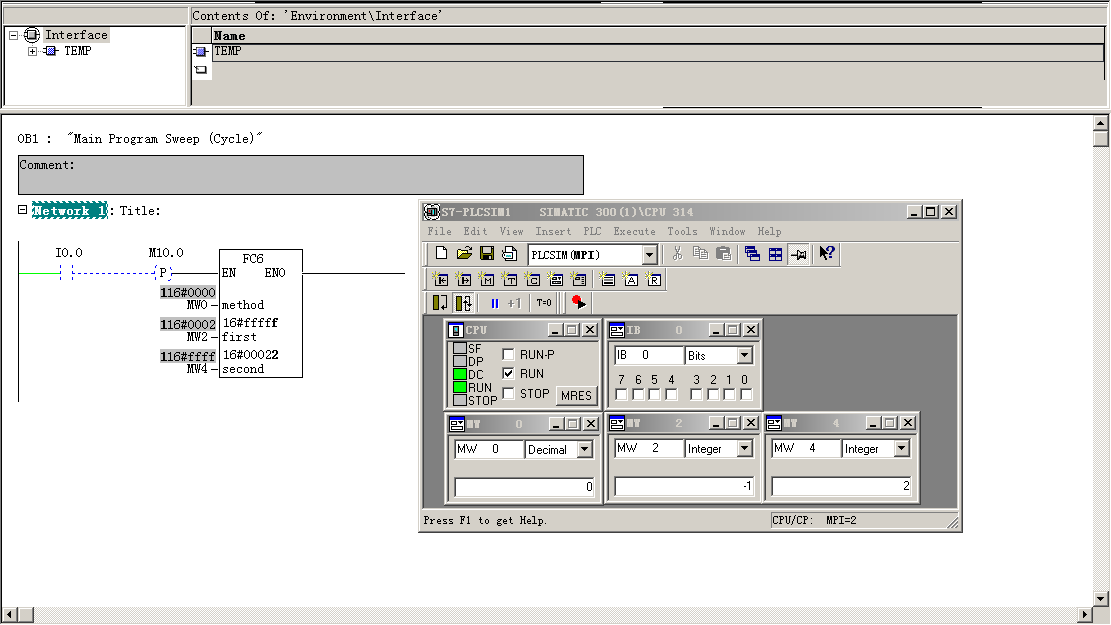Click the Cut scissors icon in PLCSIM

(x=677, y=254)
